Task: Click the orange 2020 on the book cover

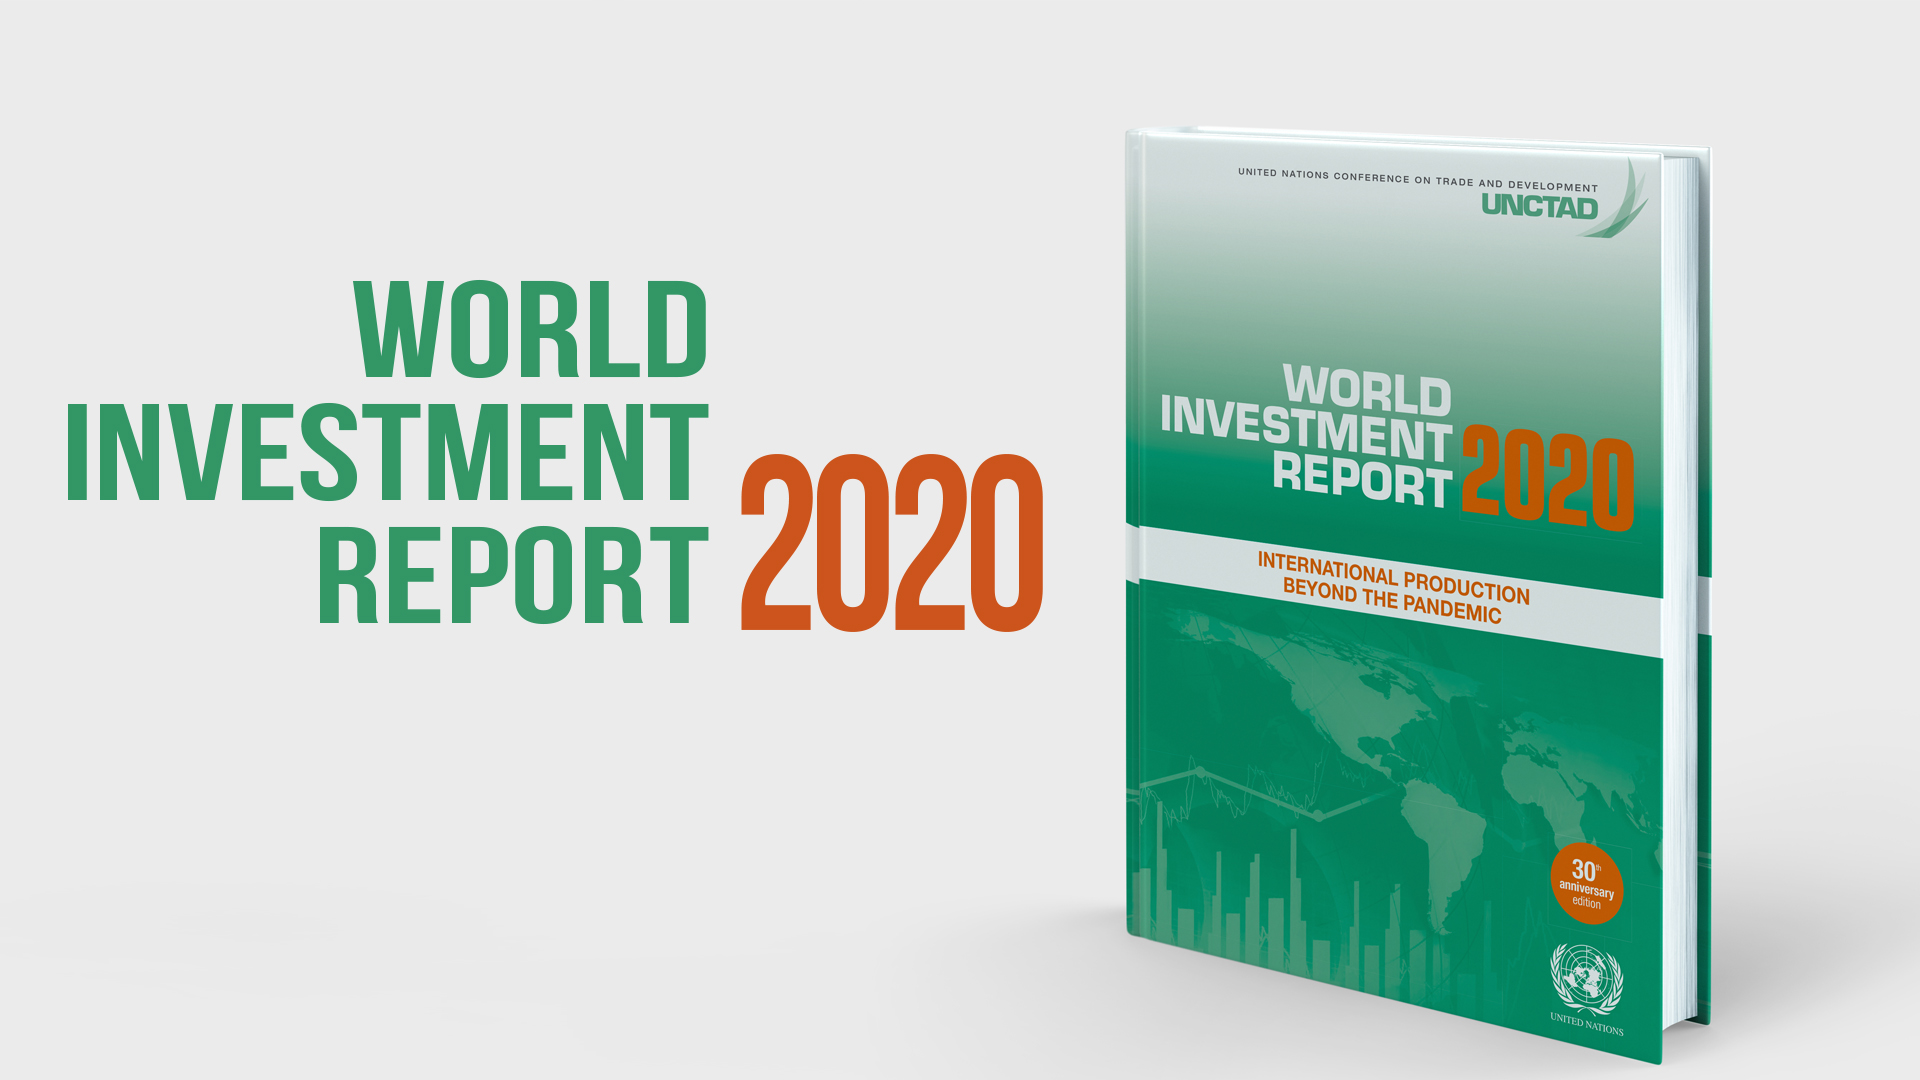Action: [1547, 479]
